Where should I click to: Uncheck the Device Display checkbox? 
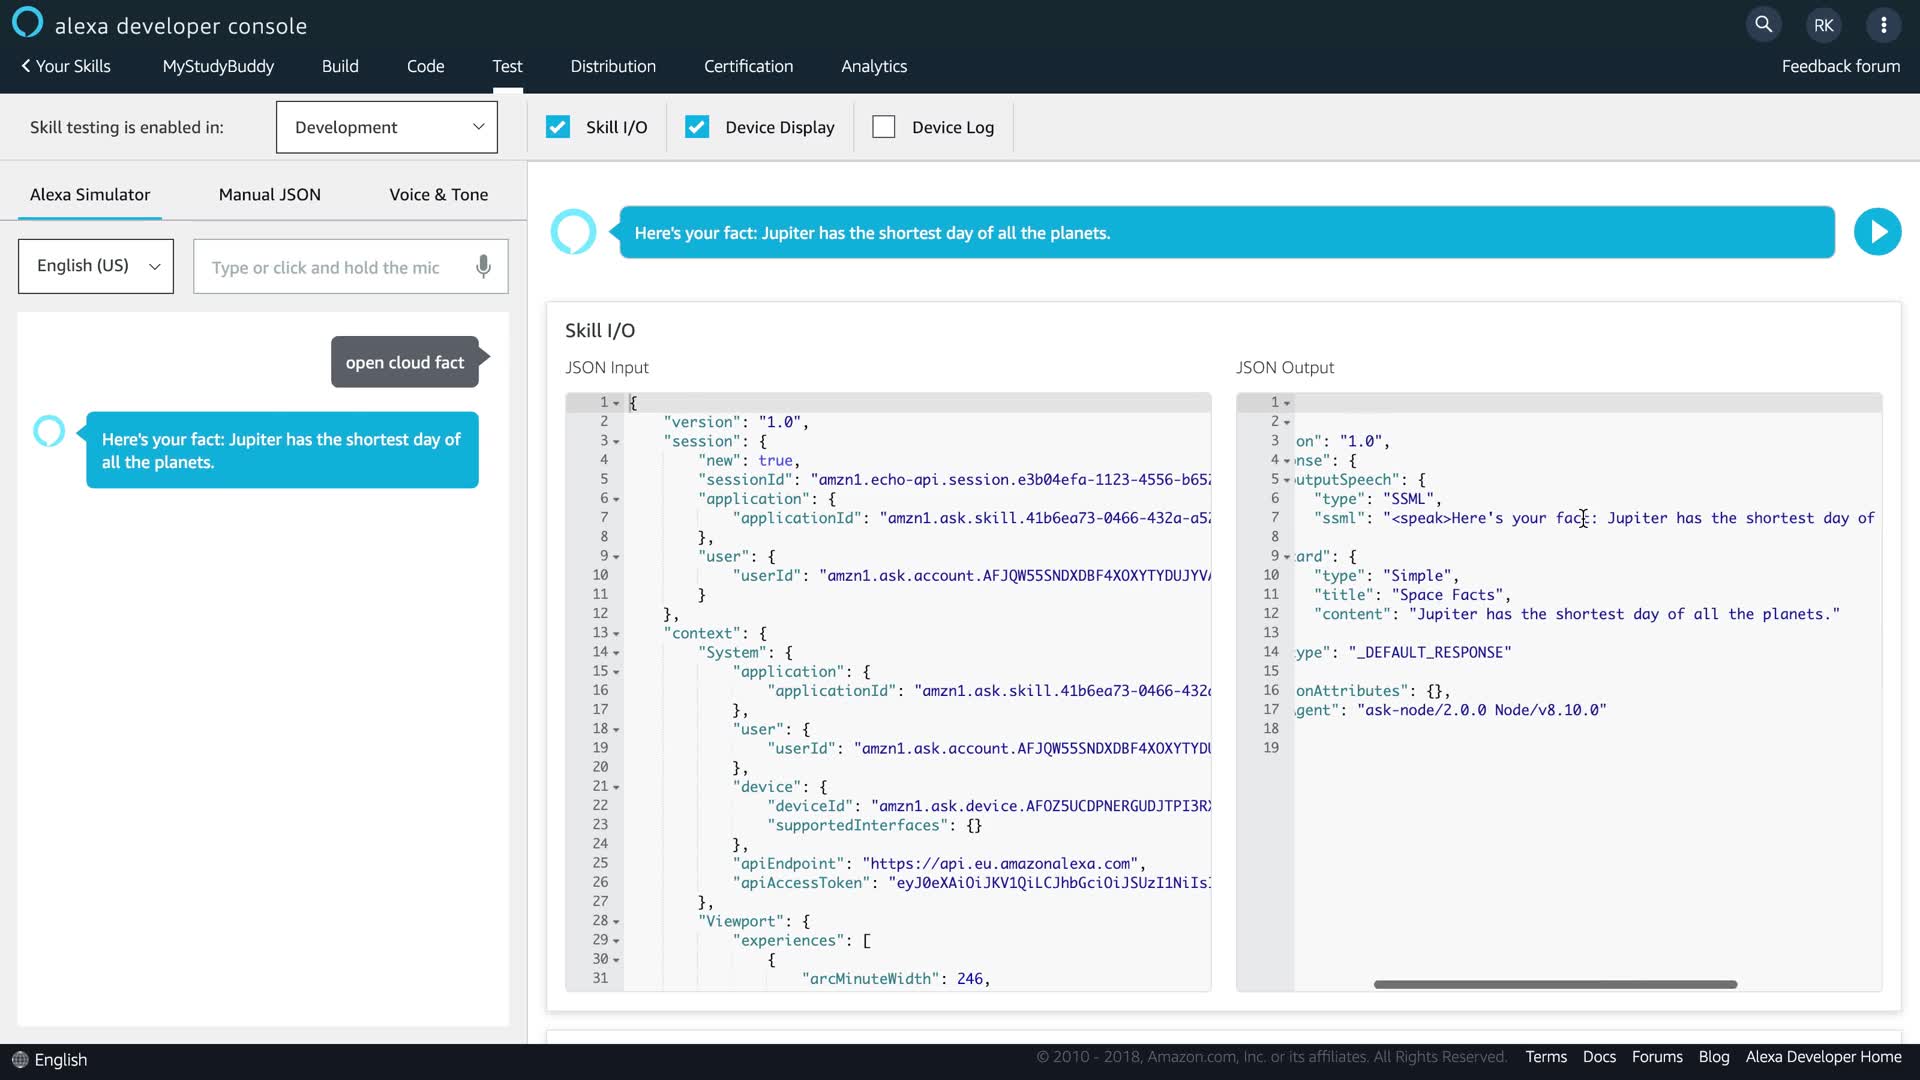(697, 127)
